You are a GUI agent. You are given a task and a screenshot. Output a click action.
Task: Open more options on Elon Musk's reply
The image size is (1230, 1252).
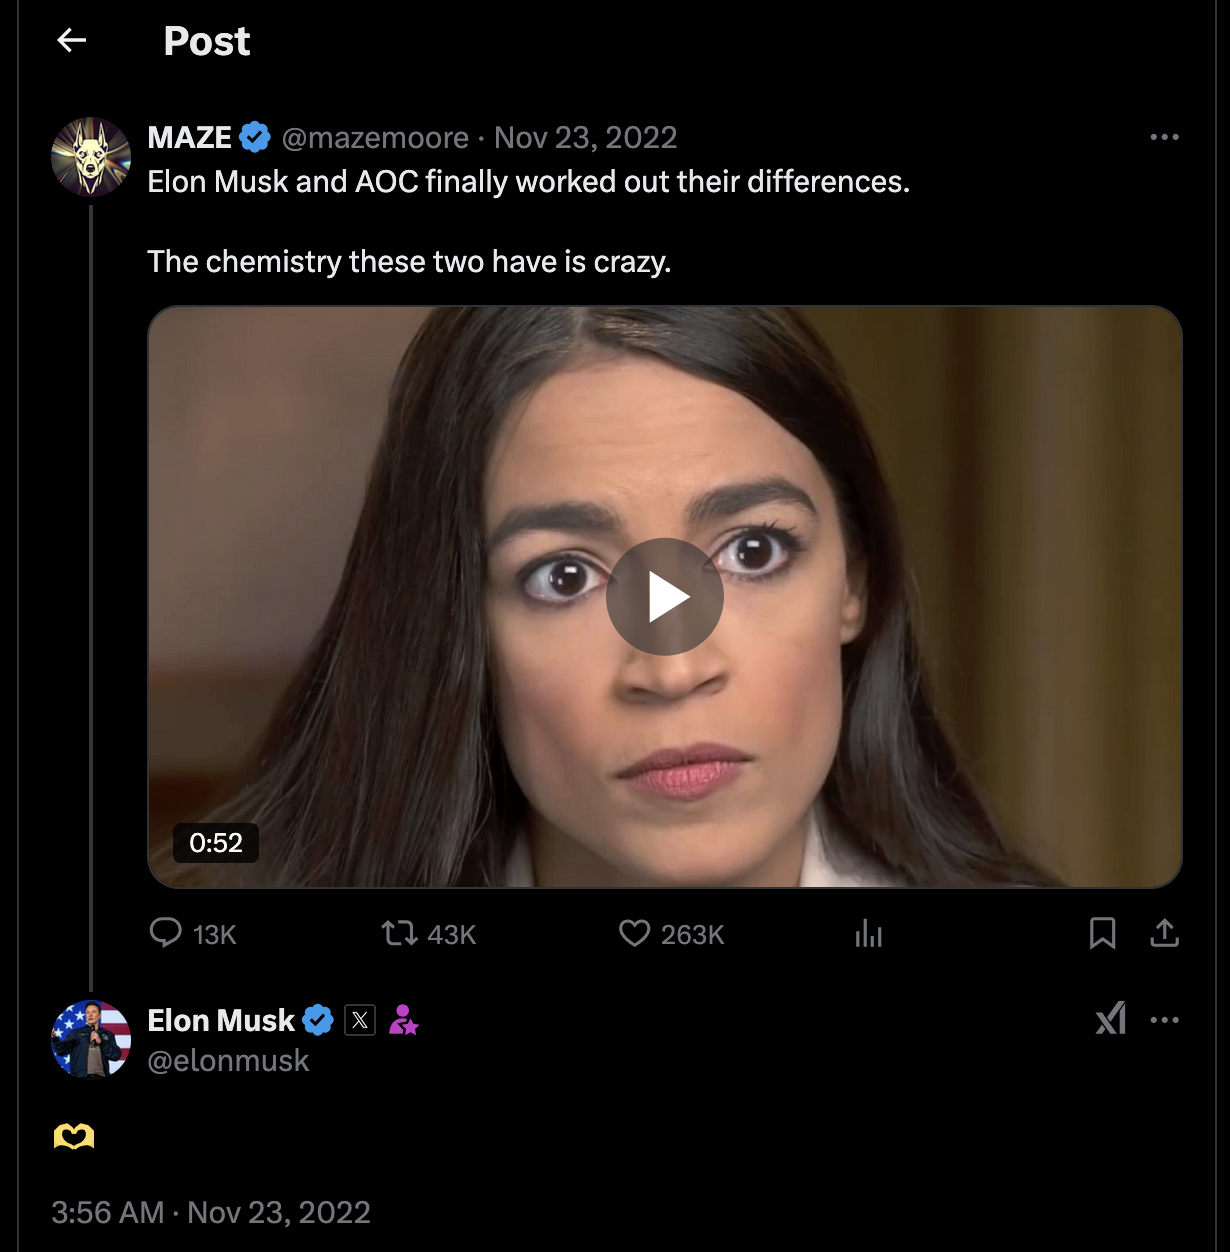(1164, 1020)
